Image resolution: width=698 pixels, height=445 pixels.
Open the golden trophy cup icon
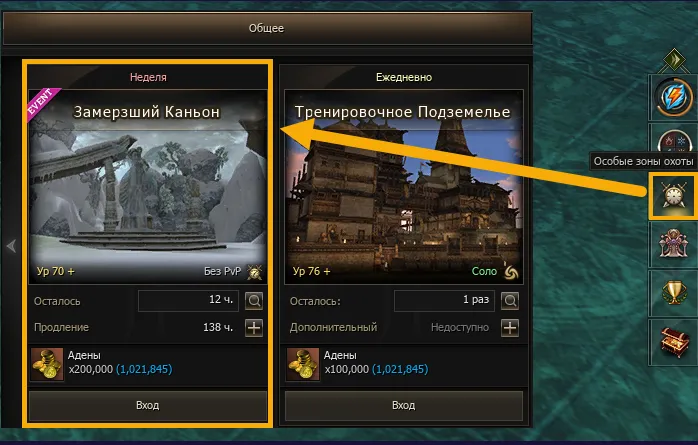point(674,293)
